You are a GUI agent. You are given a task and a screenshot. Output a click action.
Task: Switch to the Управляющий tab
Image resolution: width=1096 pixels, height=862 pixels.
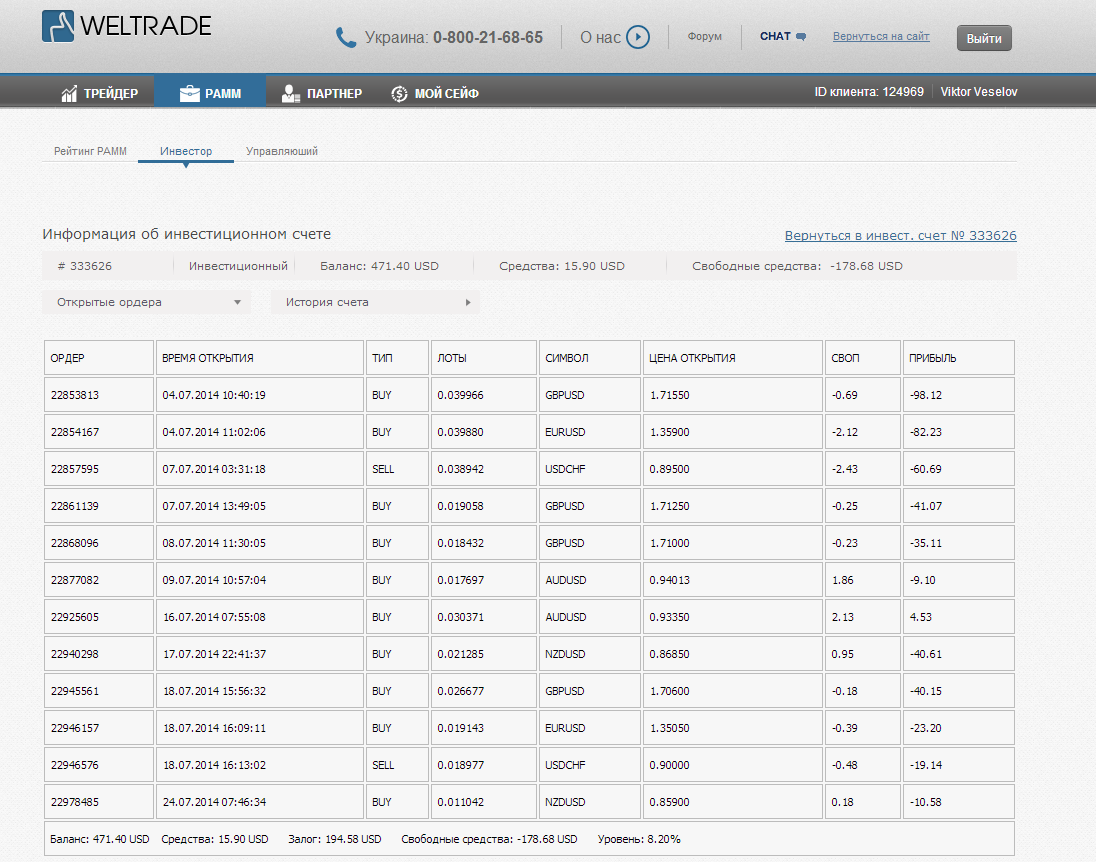coord(282,151)
